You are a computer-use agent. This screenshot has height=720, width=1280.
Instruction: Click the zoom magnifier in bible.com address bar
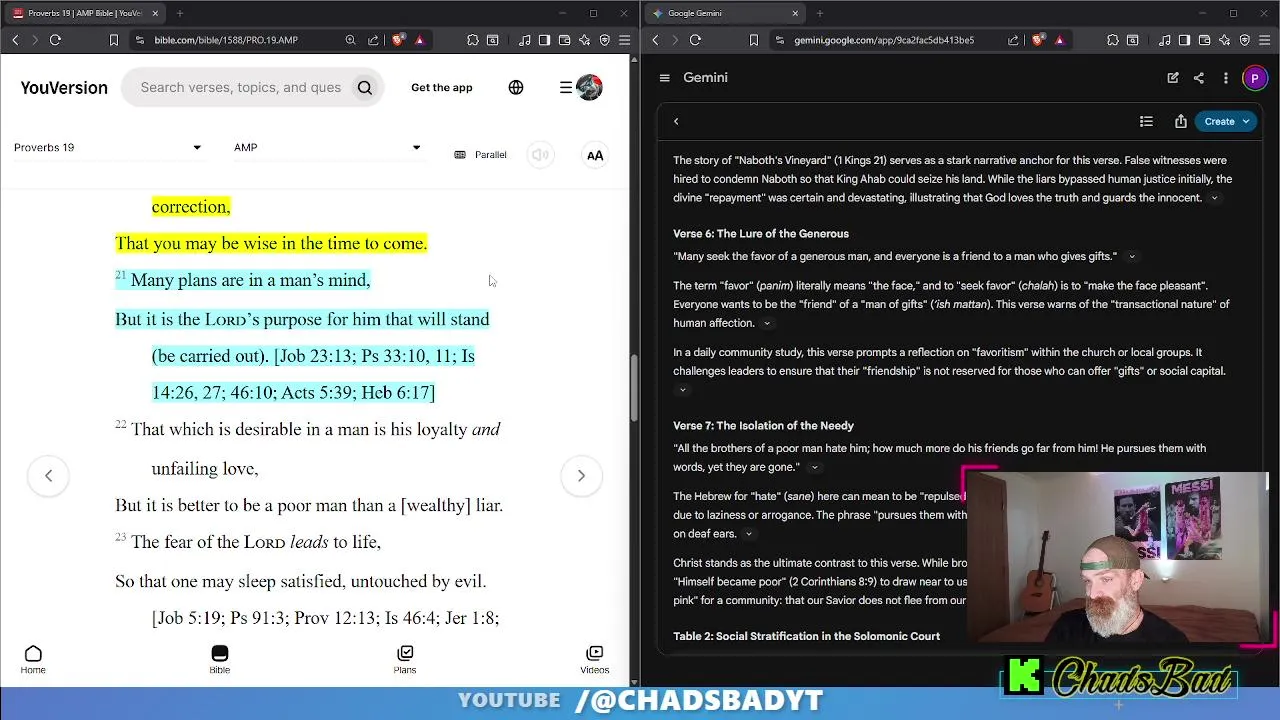point(350,40)
